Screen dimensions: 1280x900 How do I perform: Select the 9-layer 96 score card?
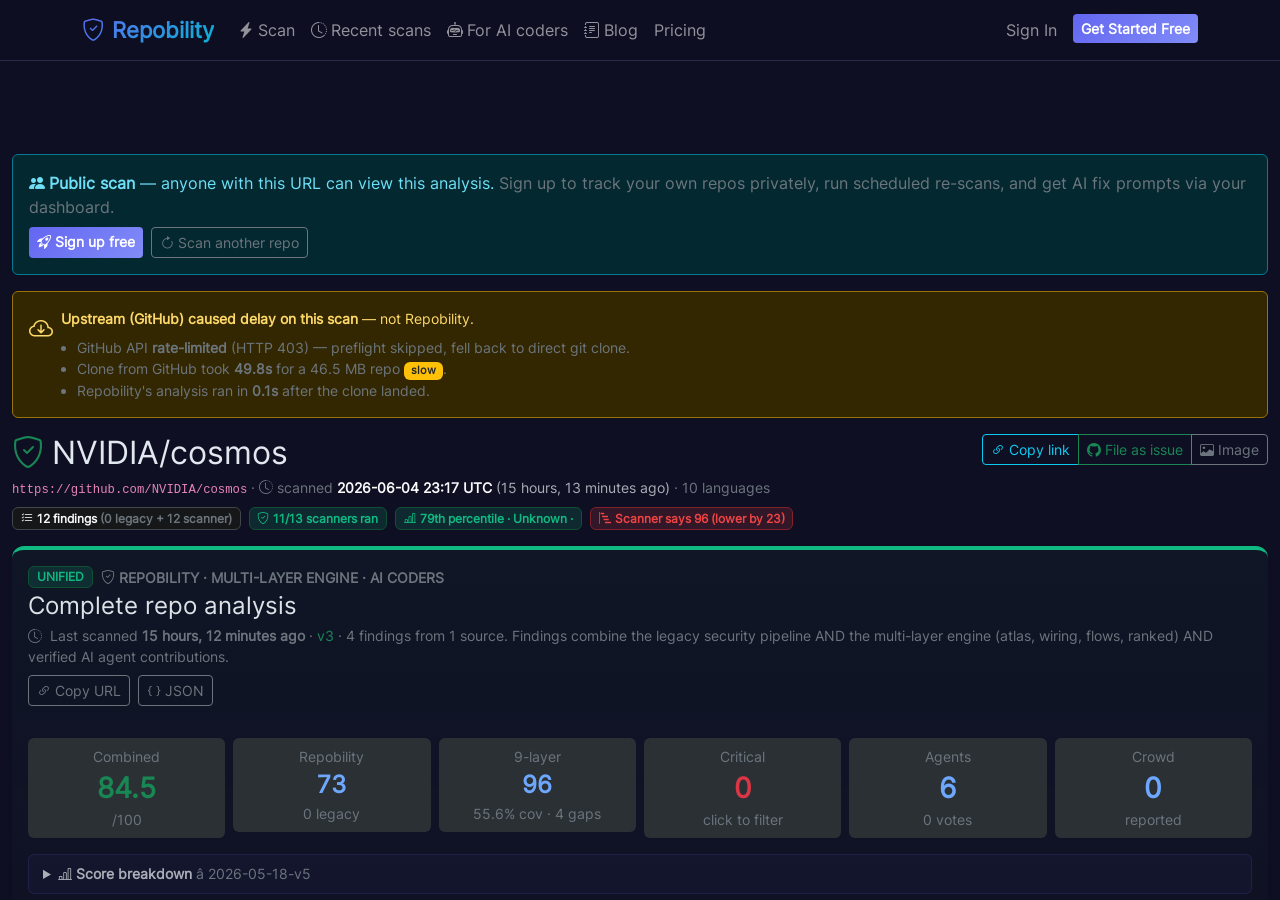[x=537, y=785]
